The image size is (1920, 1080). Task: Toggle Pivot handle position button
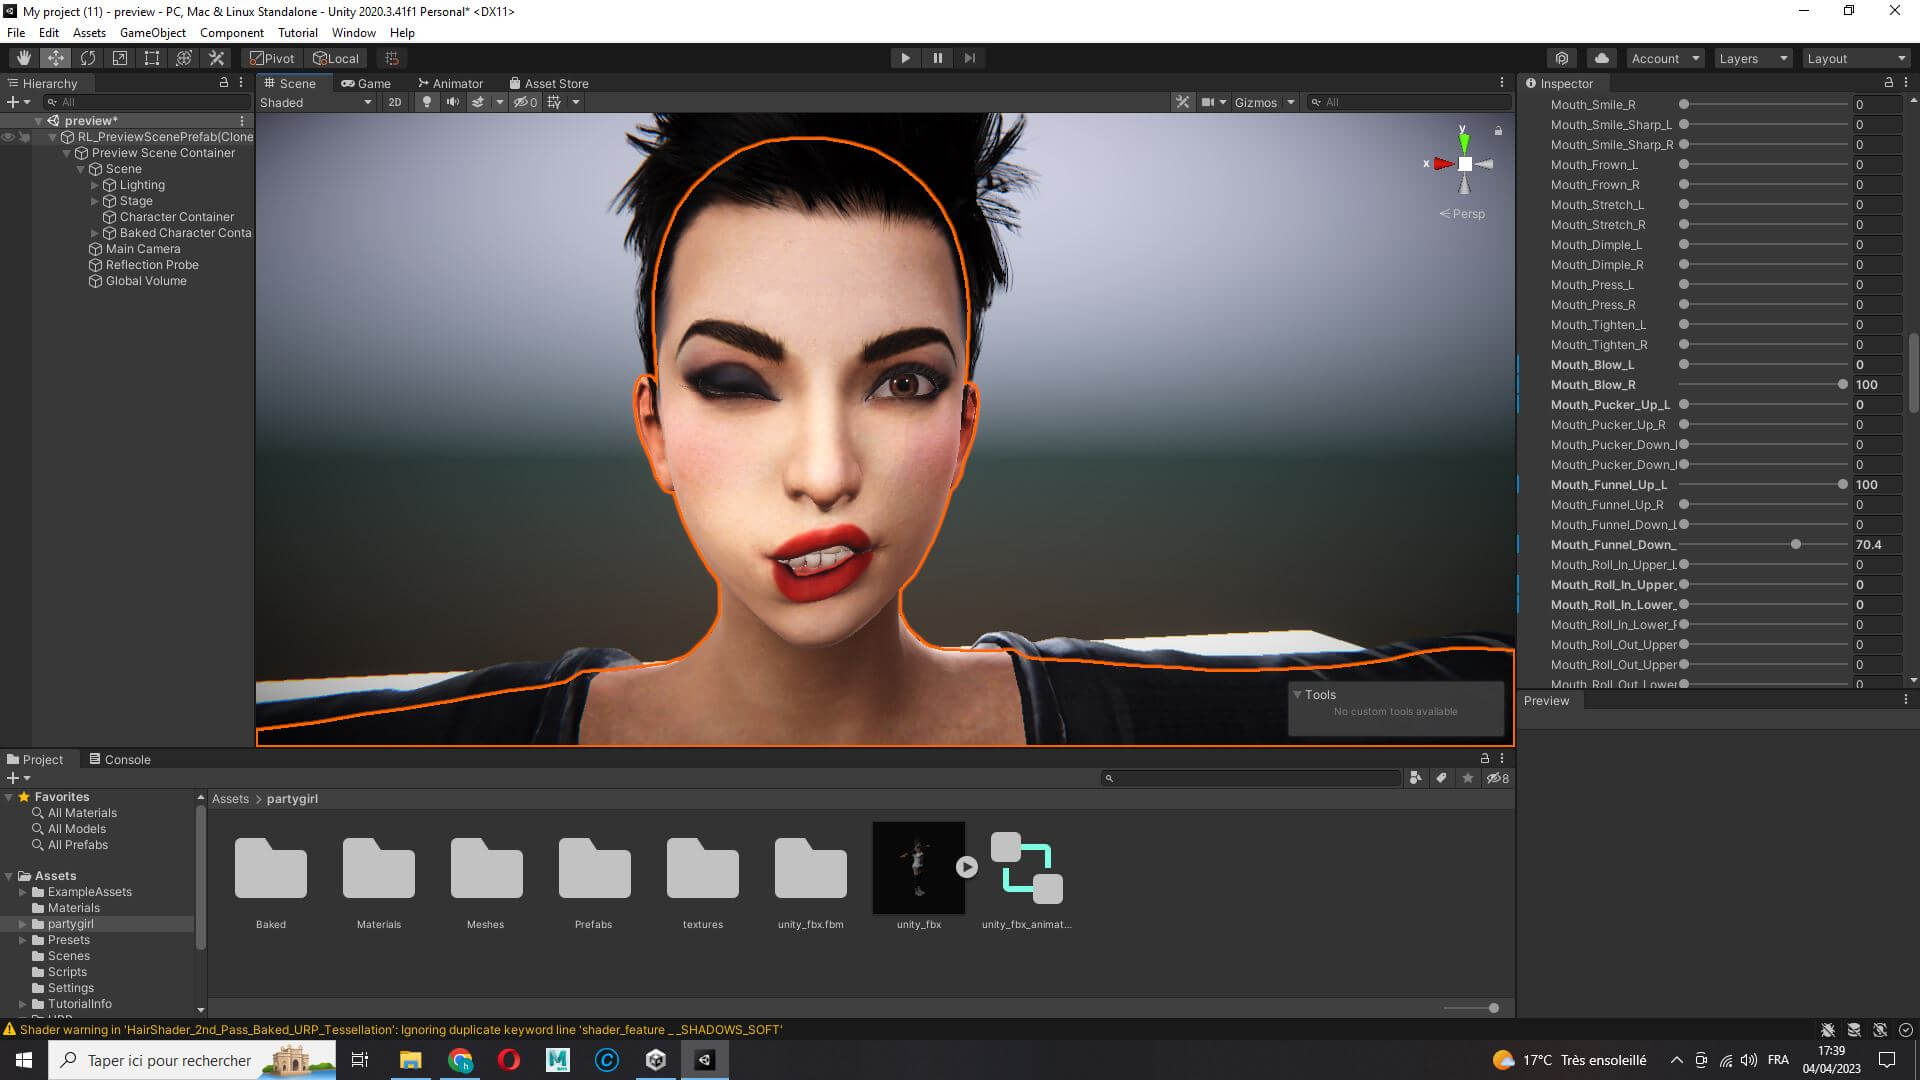tap(272, 58)
